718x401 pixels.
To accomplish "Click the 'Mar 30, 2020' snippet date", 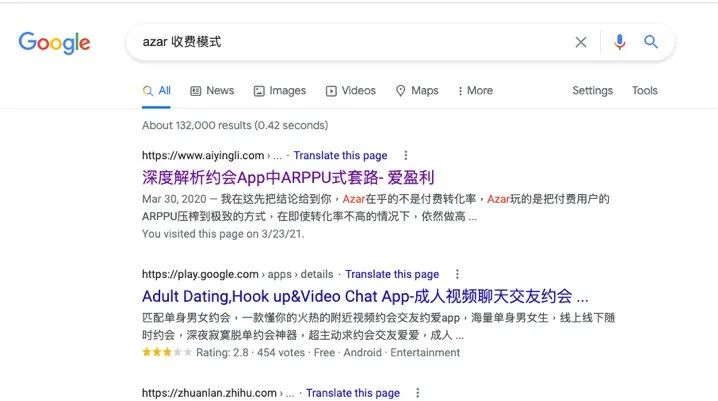I will tap(174, 199).
